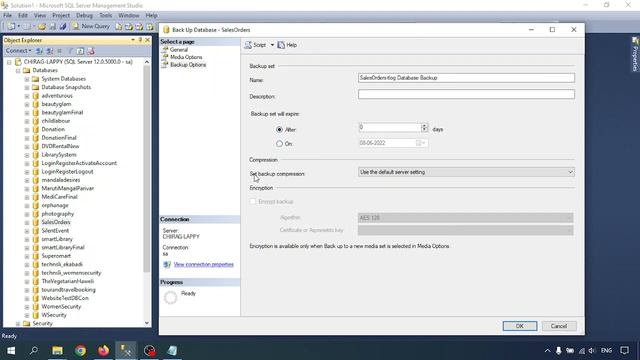This screenshot has height=360, width=640.
Task: Open the Certificate or Asymmetric key dropdown
Action: pyautogui.click(x=466, y=230)
